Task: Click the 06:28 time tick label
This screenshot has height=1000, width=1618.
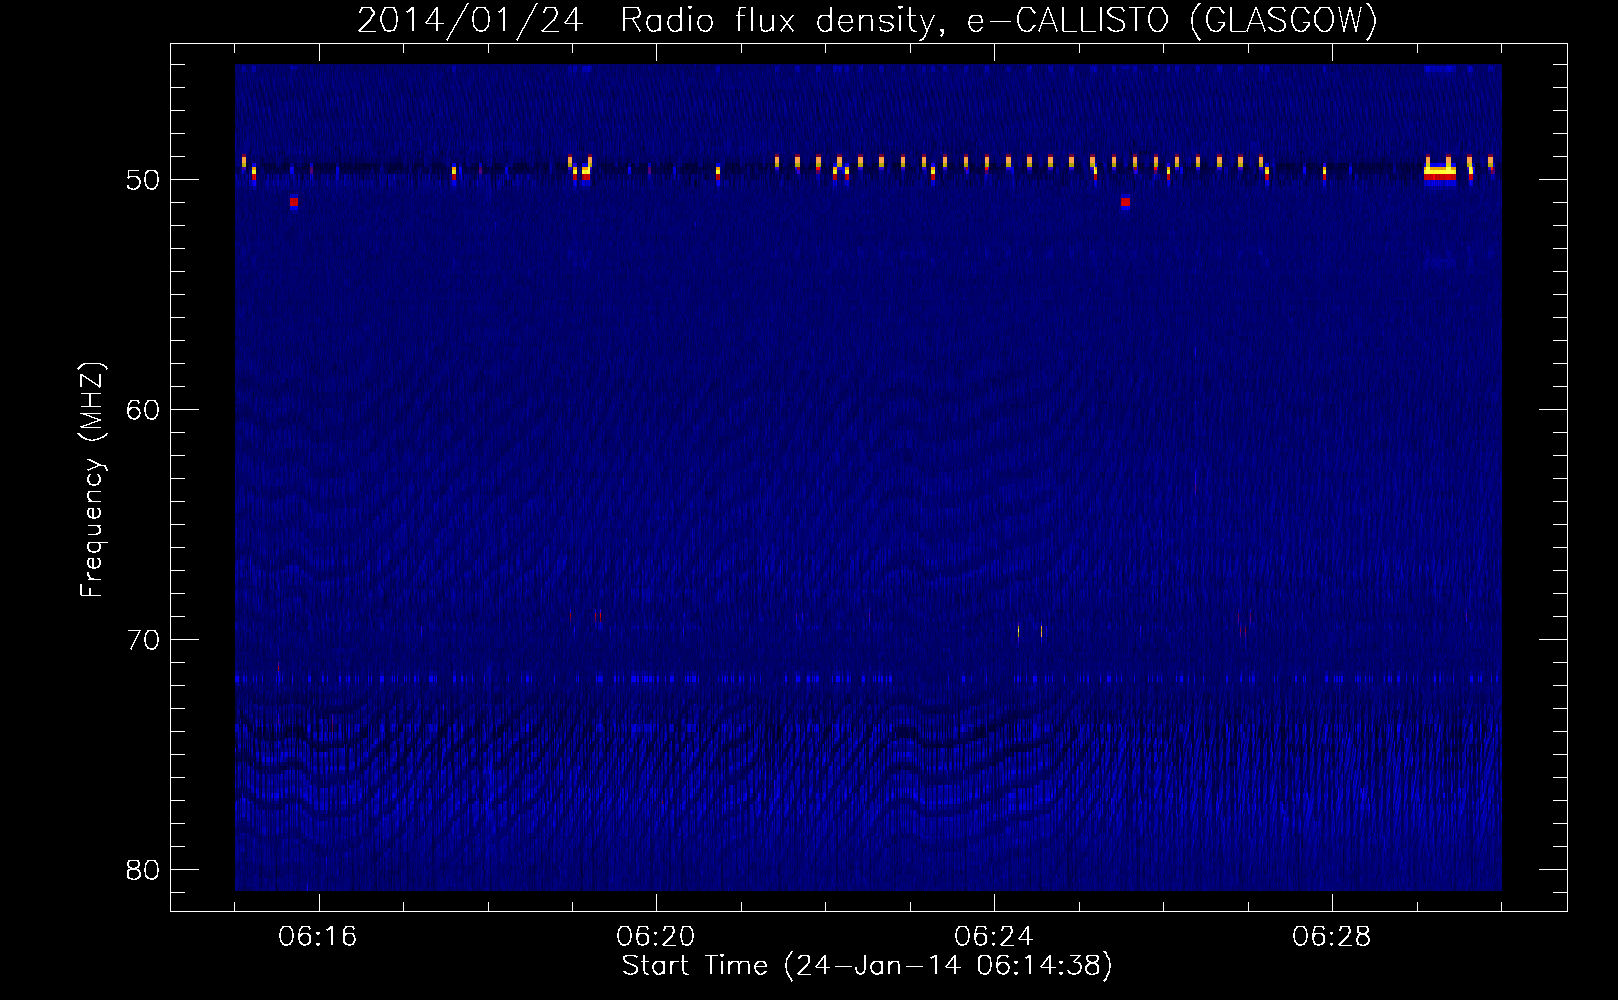Action: click(x=1332, y=937)
